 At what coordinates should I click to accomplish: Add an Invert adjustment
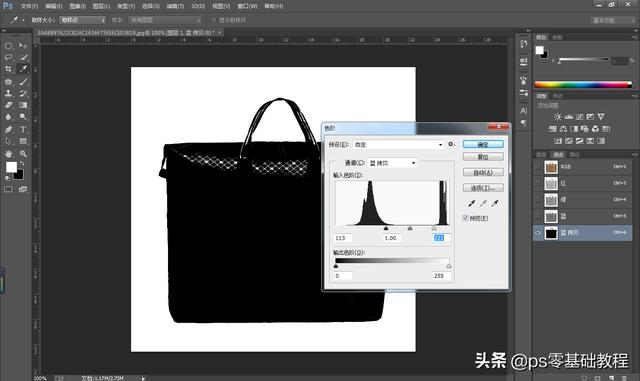click(558, 141)
